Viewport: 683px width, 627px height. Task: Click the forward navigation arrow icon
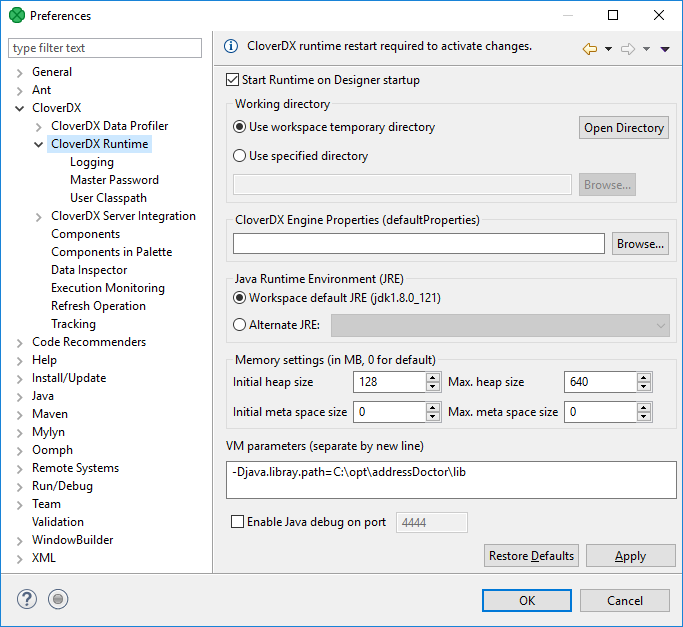tap(628, 49)
